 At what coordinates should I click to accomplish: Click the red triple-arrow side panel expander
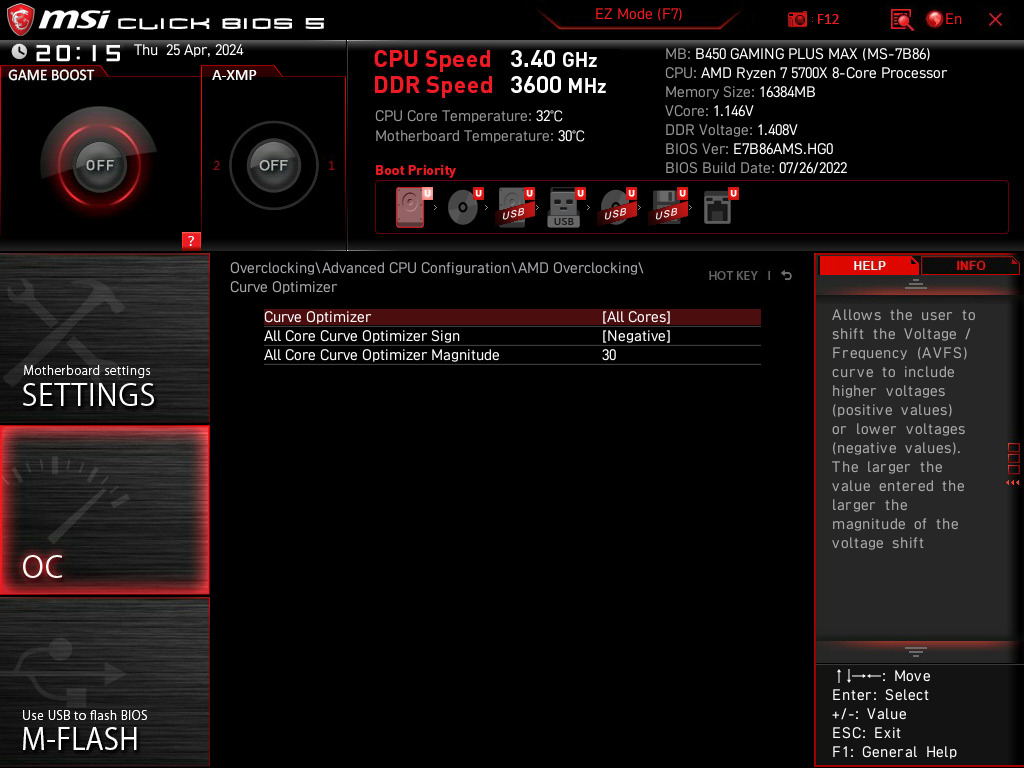tap(1013, 483)
